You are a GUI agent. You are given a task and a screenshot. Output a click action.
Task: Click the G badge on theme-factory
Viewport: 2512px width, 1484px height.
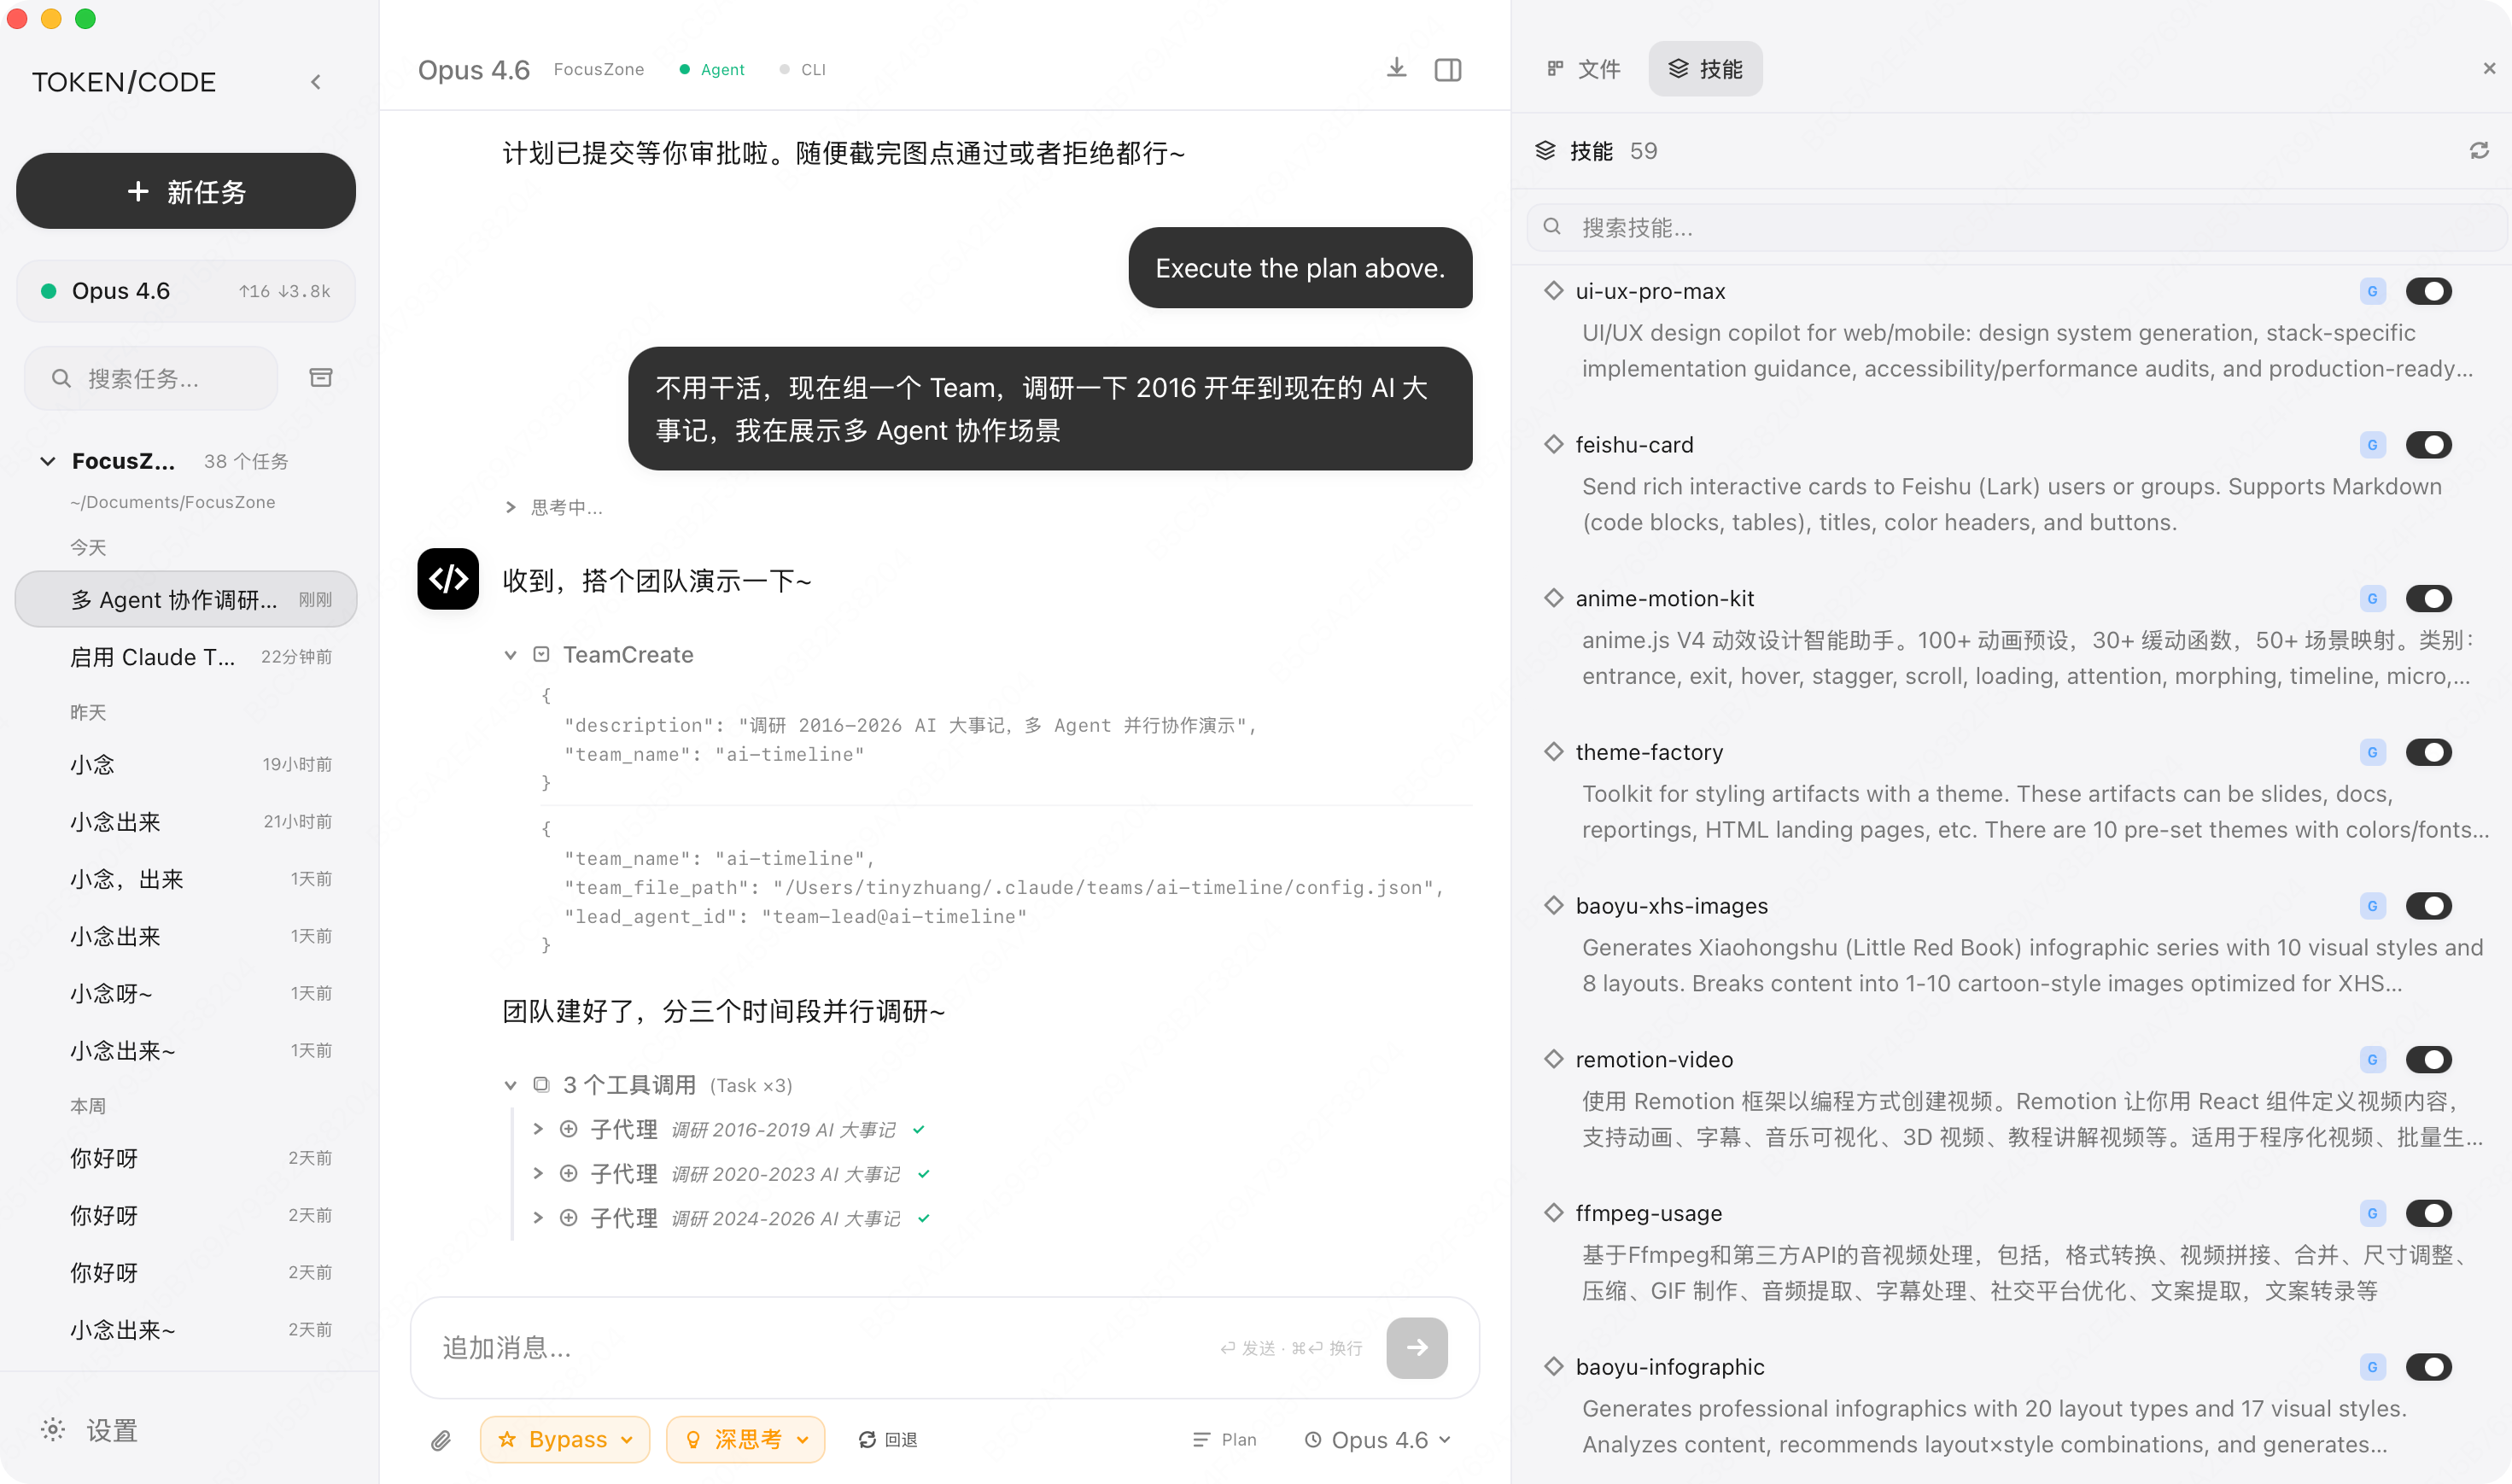point(2372,752)
